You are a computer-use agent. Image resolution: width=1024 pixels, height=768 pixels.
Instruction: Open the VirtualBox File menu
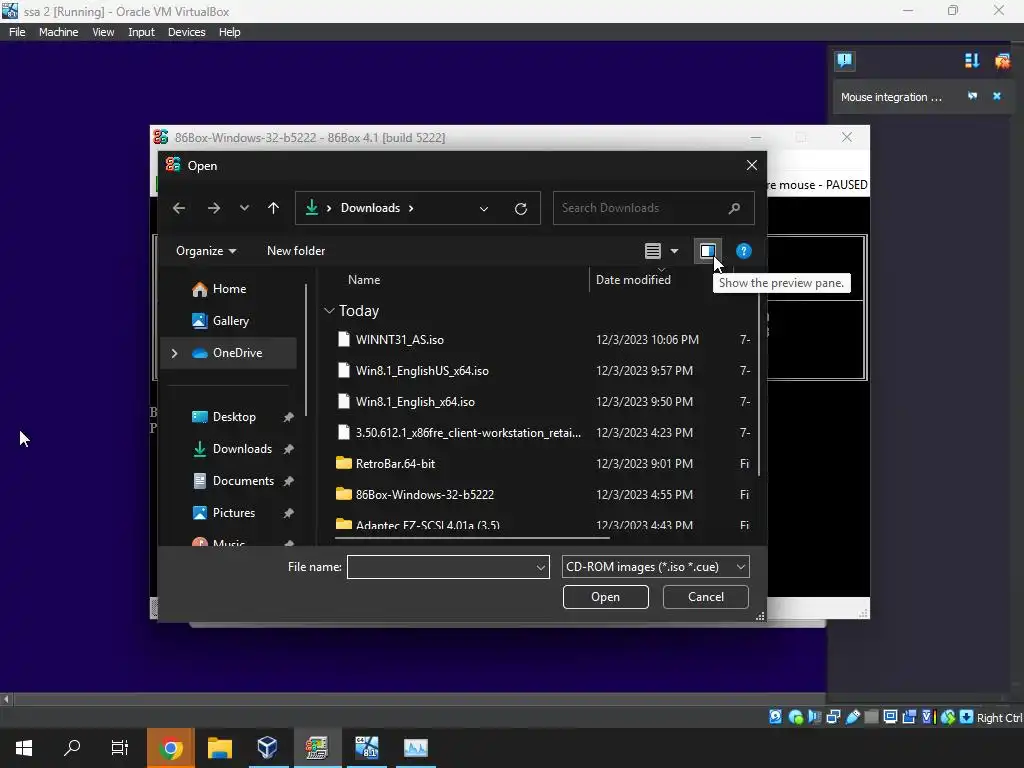coord(17,32)
